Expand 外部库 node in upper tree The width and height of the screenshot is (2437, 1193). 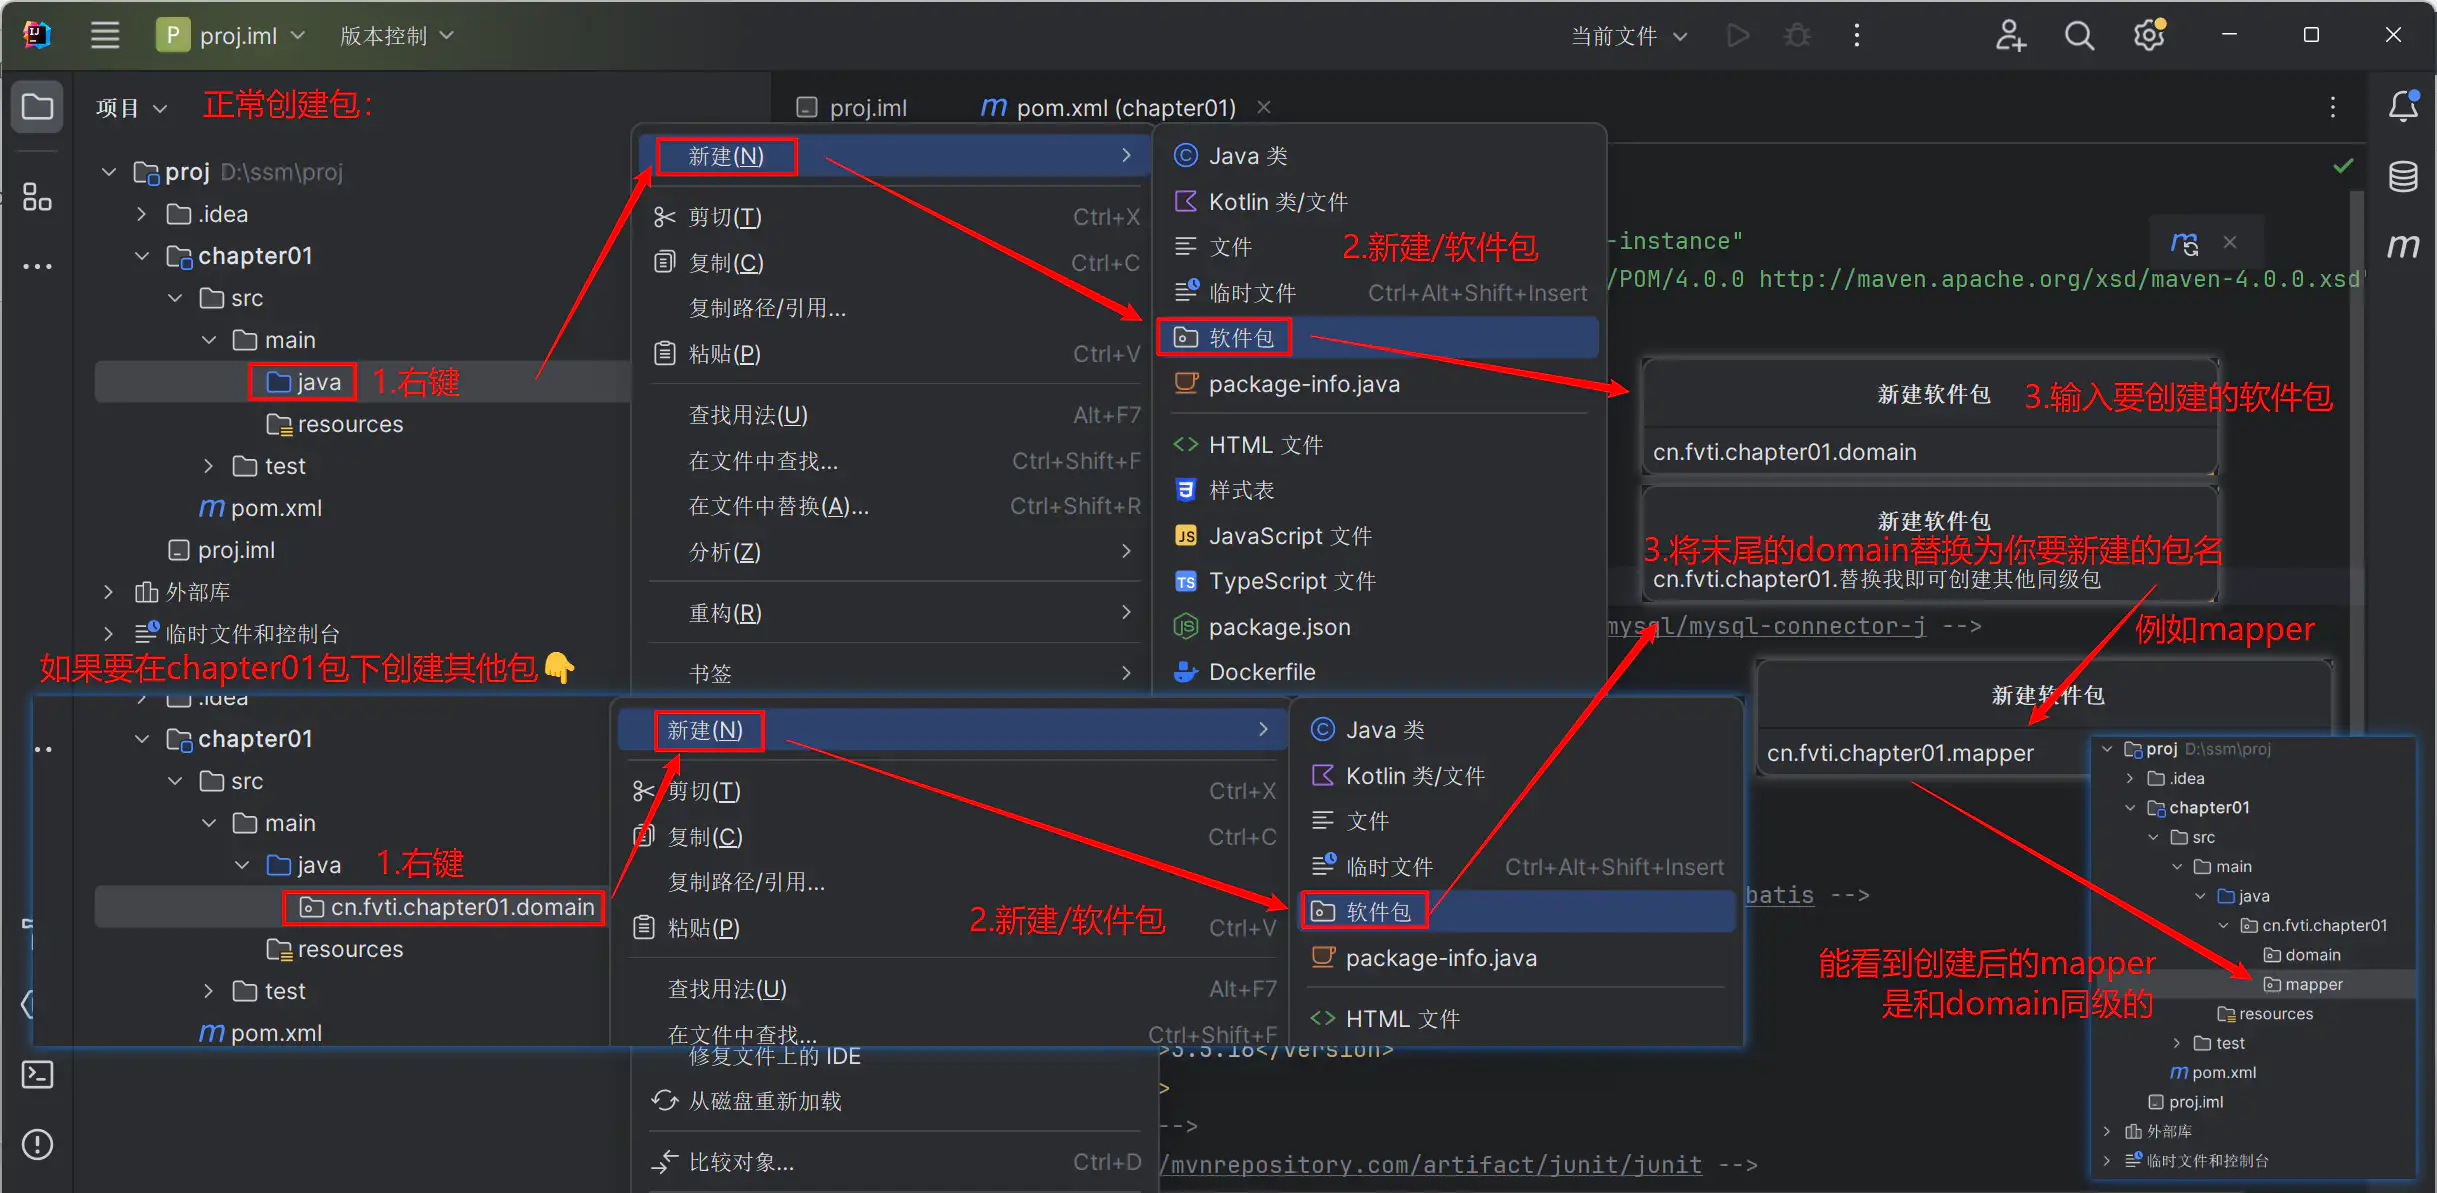(x=108, y=592)
